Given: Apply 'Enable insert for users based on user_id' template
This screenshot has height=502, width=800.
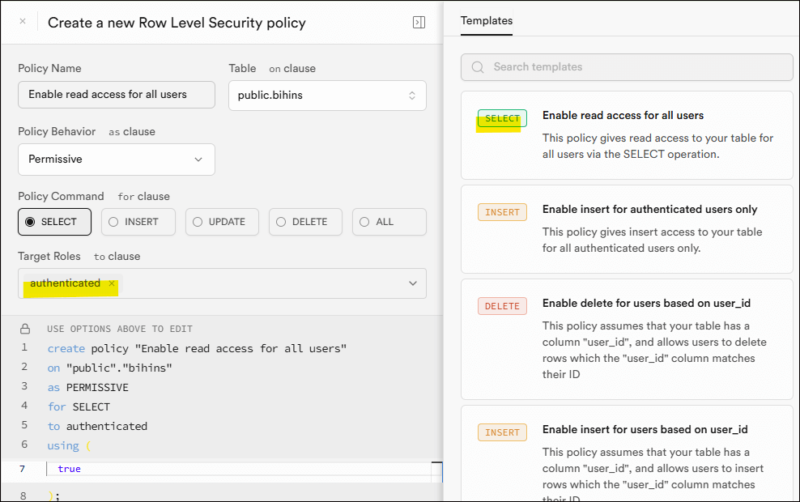Looking at the screenshot, I should pos(645,429).
